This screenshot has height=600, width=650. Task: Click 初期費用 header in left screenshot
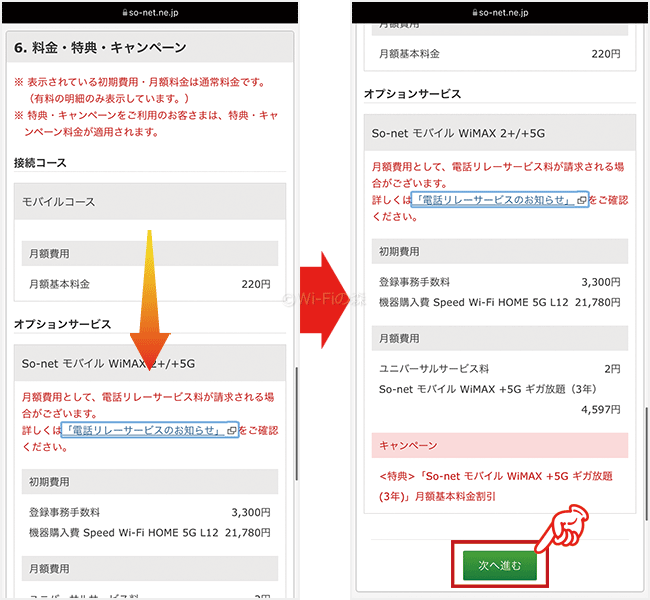(150, 481)
